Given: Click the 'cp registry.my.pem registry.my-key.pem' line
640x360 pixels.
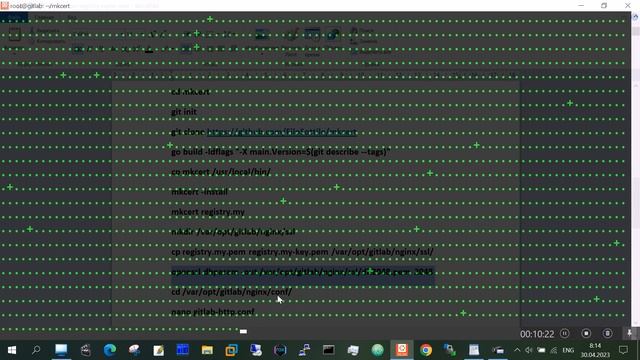Looking at the screenshot, I should coord(302,252).
